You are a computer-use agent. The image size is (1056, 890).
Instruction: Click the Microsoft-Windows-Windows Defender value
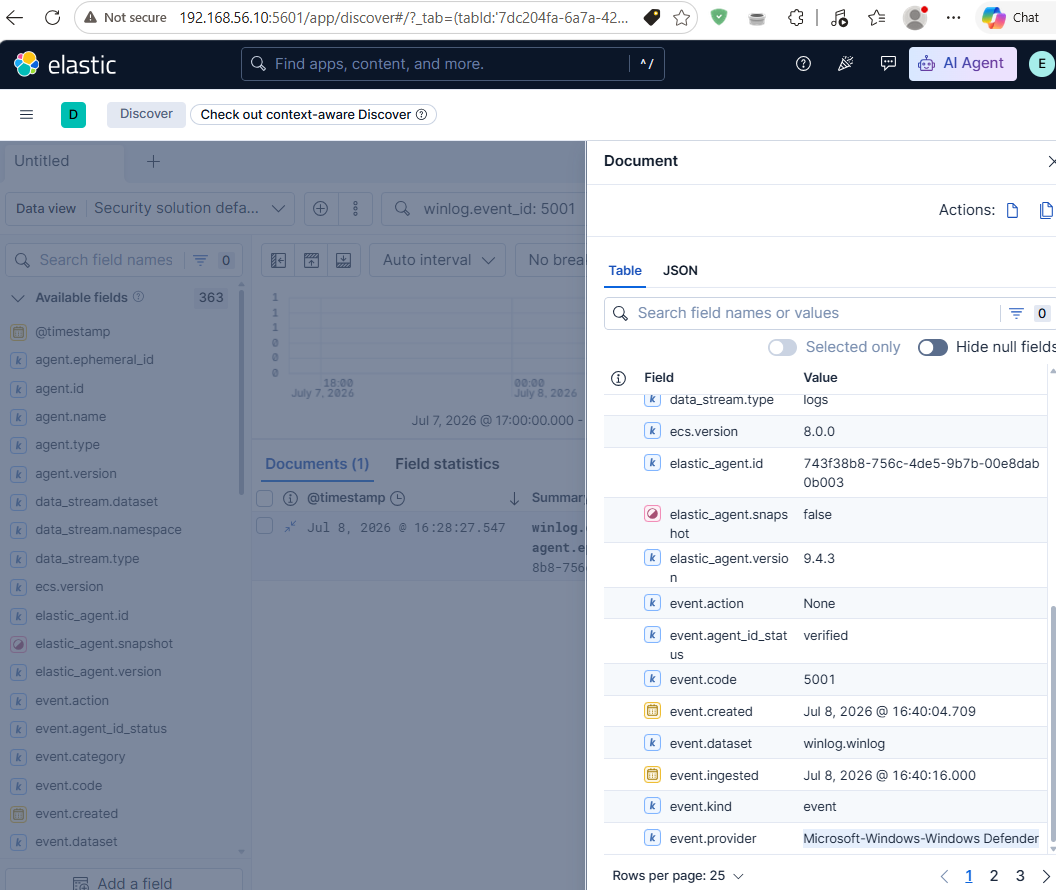coord(921,839)
